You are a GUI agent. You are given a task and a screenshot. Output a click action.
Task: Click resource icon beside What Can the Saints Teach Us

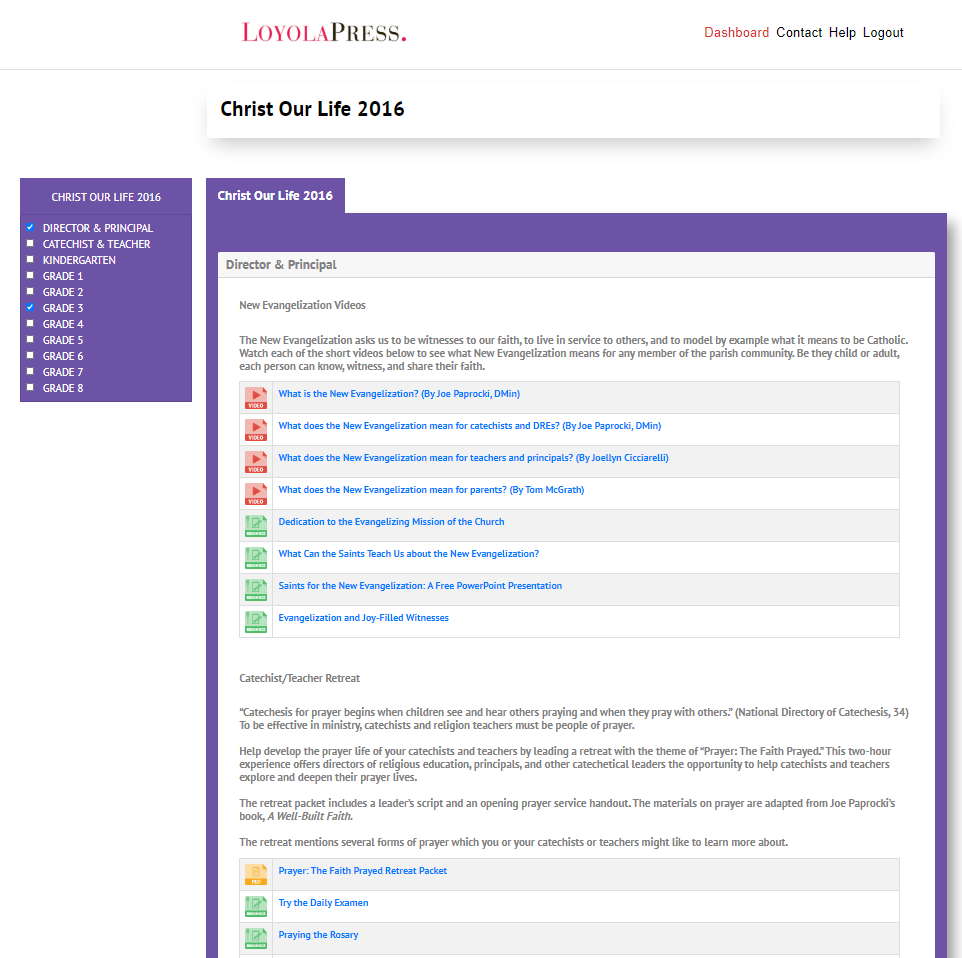[x=256, y=557]
